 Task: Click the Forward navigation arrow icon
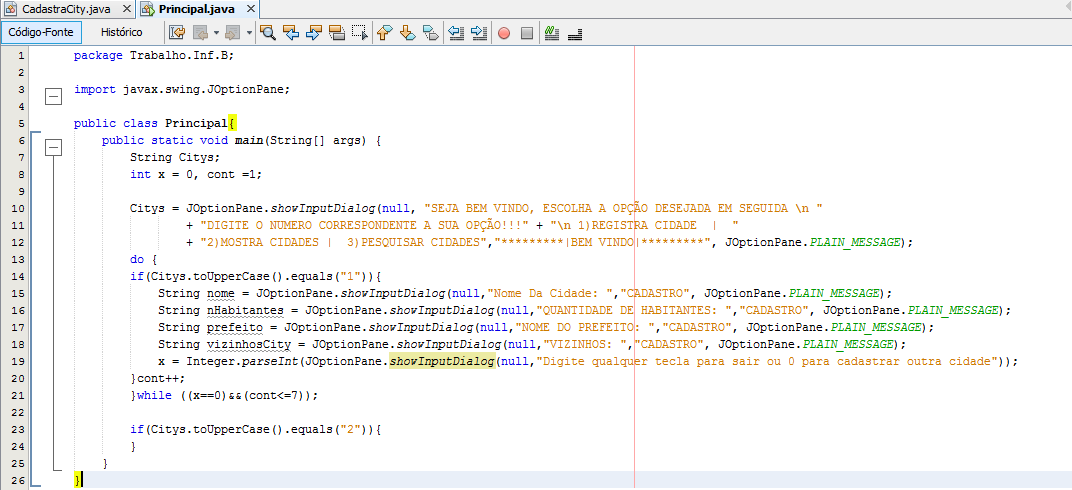coord(233,32)
